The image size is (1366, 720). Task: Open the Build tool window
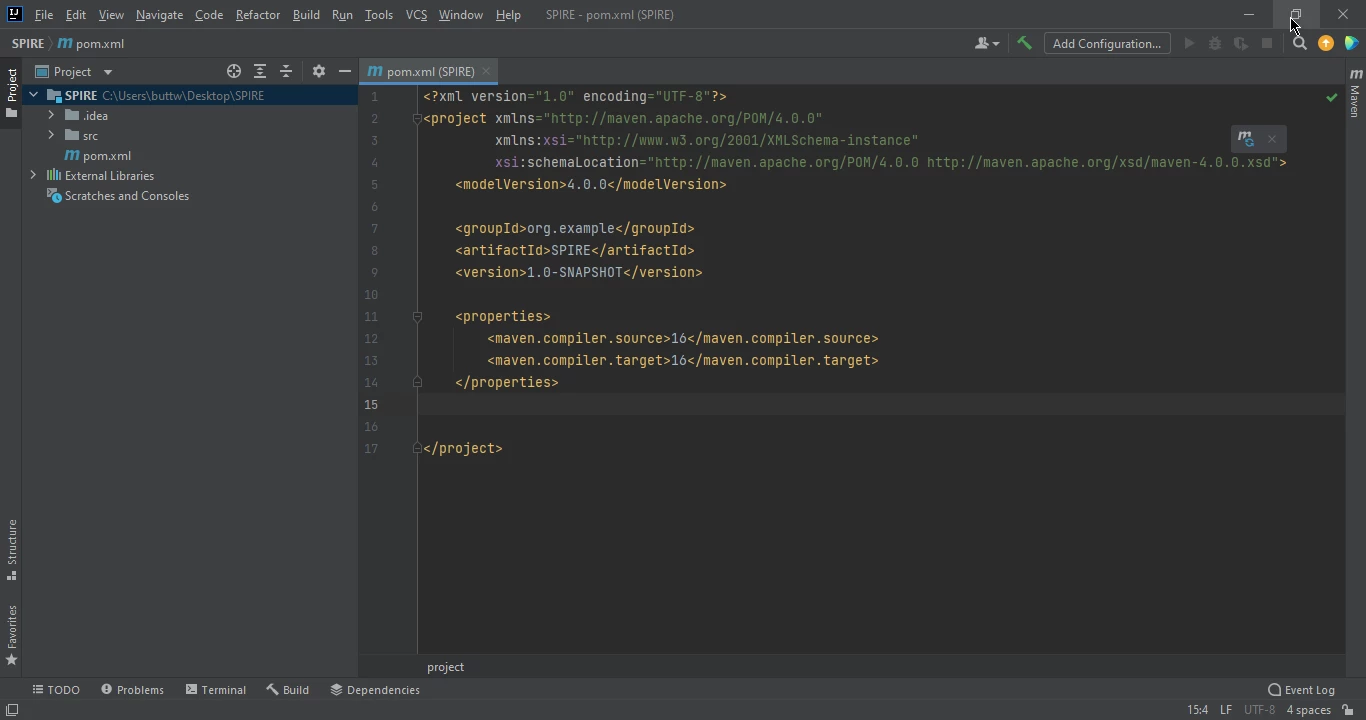(288, 690)
